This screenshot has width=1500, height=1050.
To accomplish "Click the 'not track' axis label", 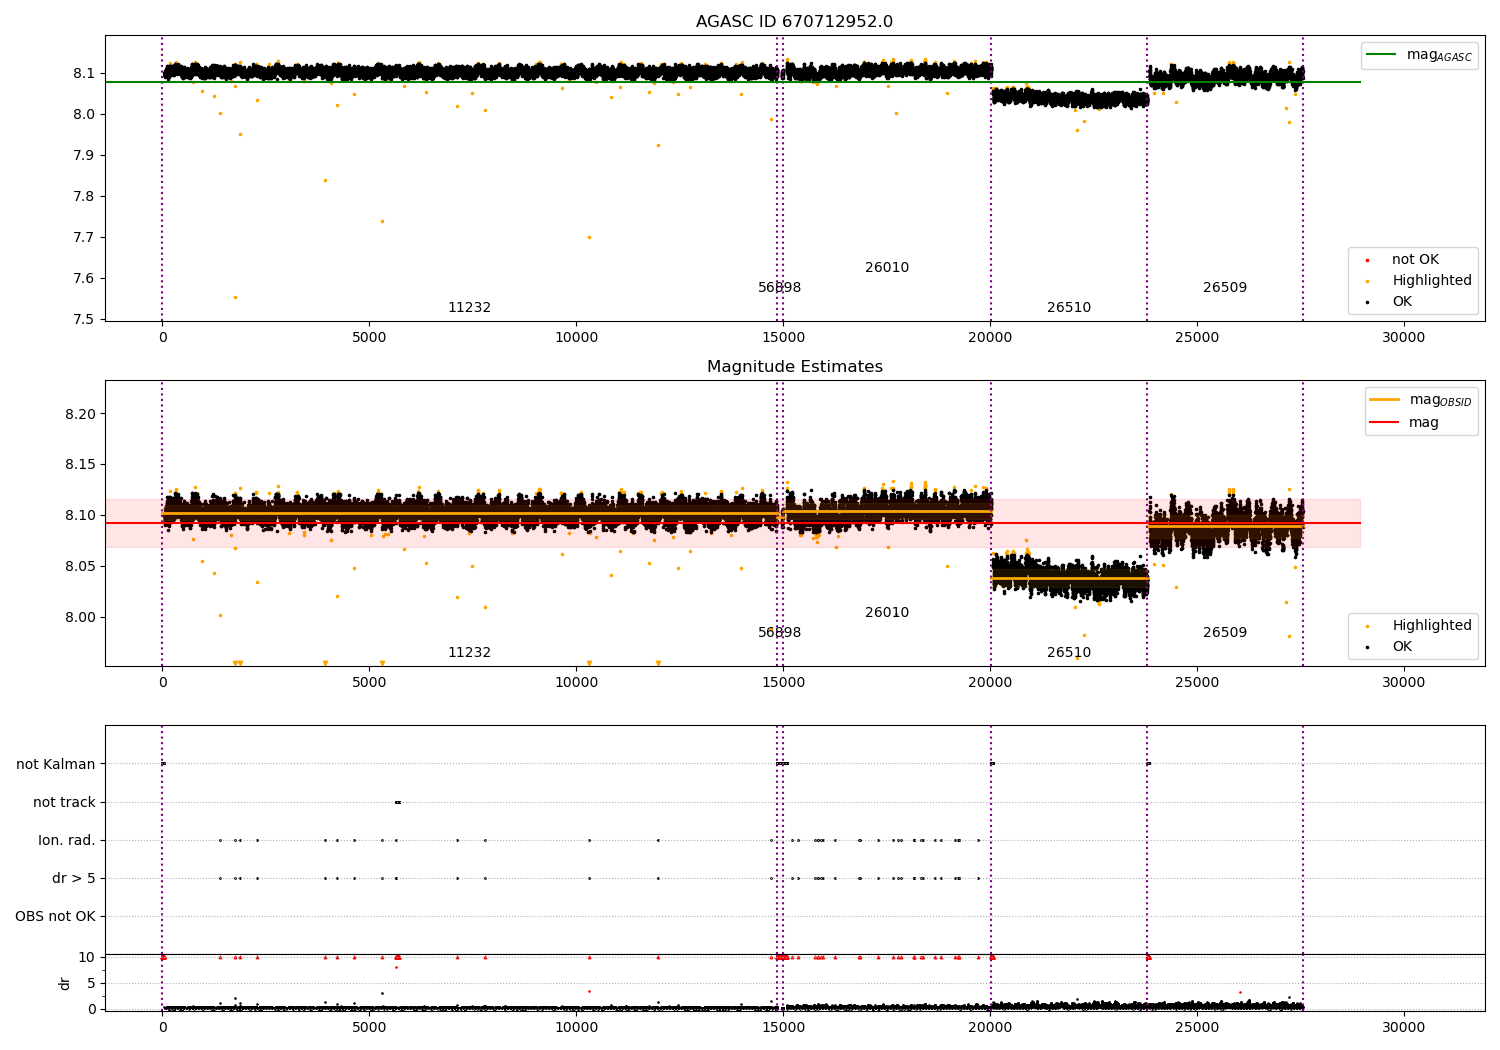I will coord(64,802).
